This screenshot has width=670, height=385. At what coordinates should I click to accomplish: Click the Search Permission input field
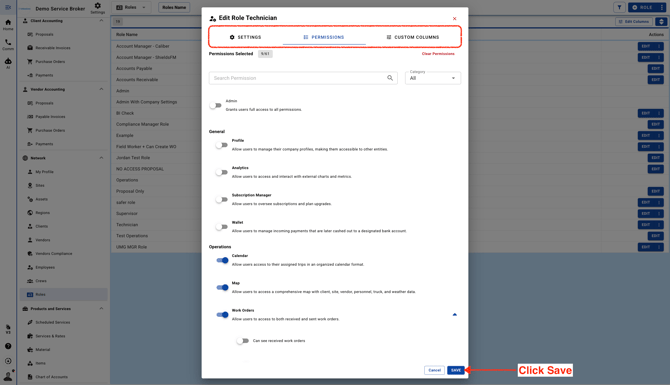point(303,78)
